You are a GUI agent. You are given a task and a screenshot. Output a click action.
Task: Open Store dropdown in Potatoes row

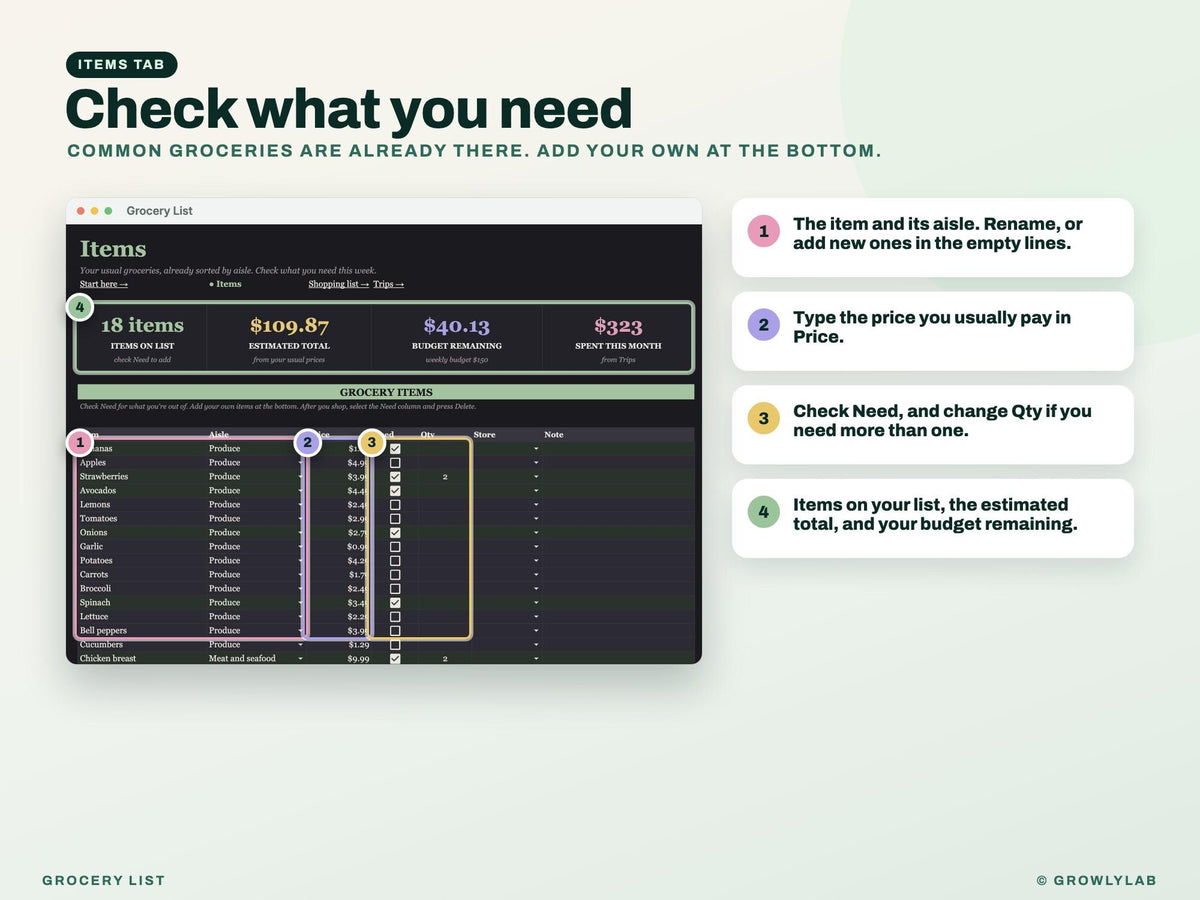coord(536,561)
